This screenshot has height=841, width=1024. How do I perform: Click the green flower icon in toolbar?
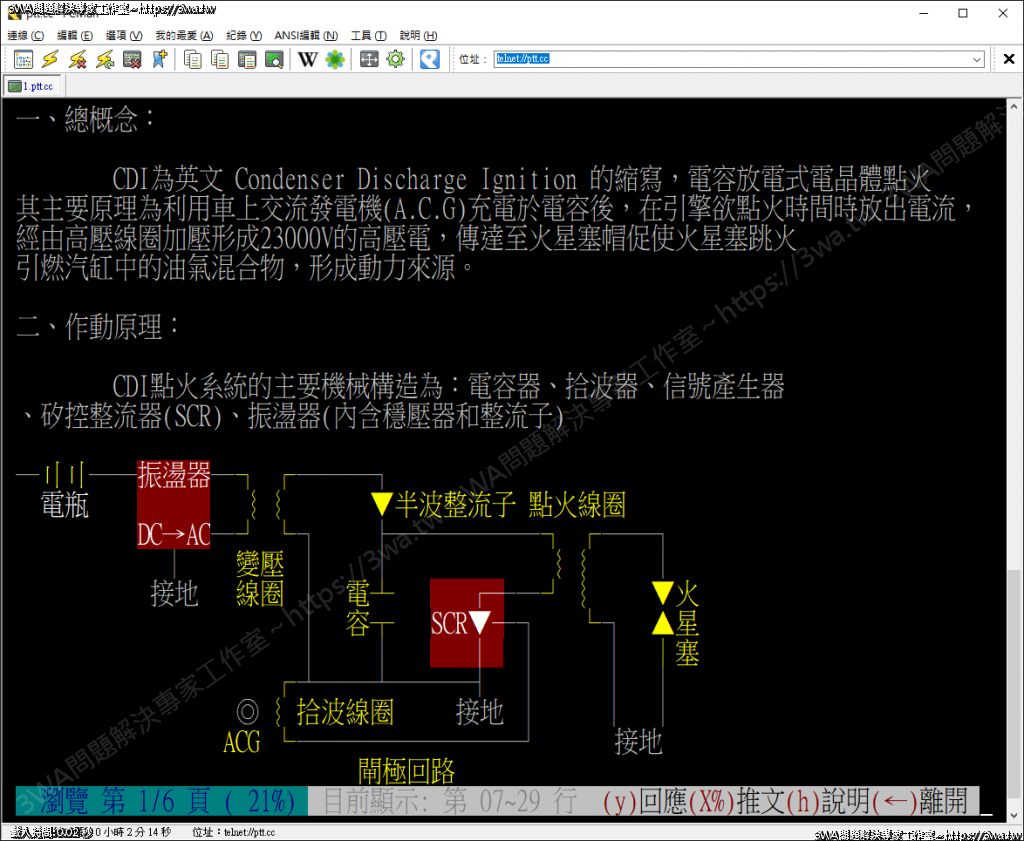(x=335, y=60)
